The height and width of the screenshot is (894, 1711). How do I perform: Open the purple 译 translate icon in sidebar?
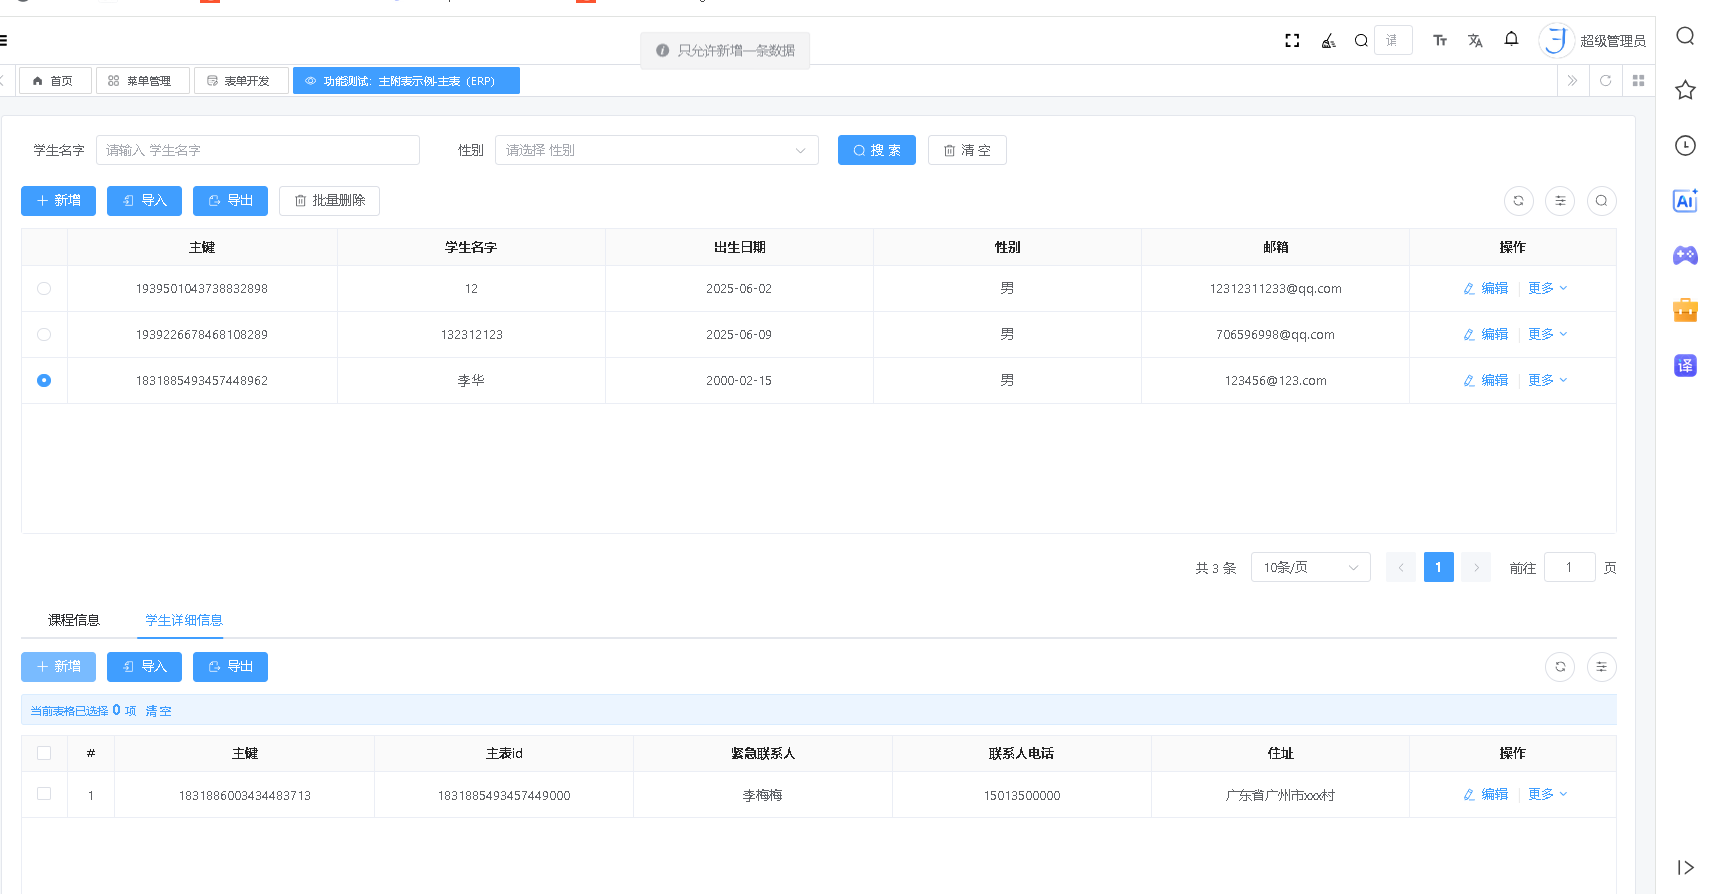point(1685,365)
